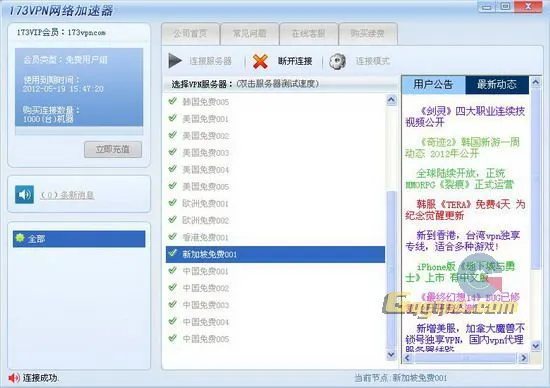This screenshot has height=388, width=550.
Task: Open the 新增美服,加拿大魔兽 news link
Action: (465, 338)
